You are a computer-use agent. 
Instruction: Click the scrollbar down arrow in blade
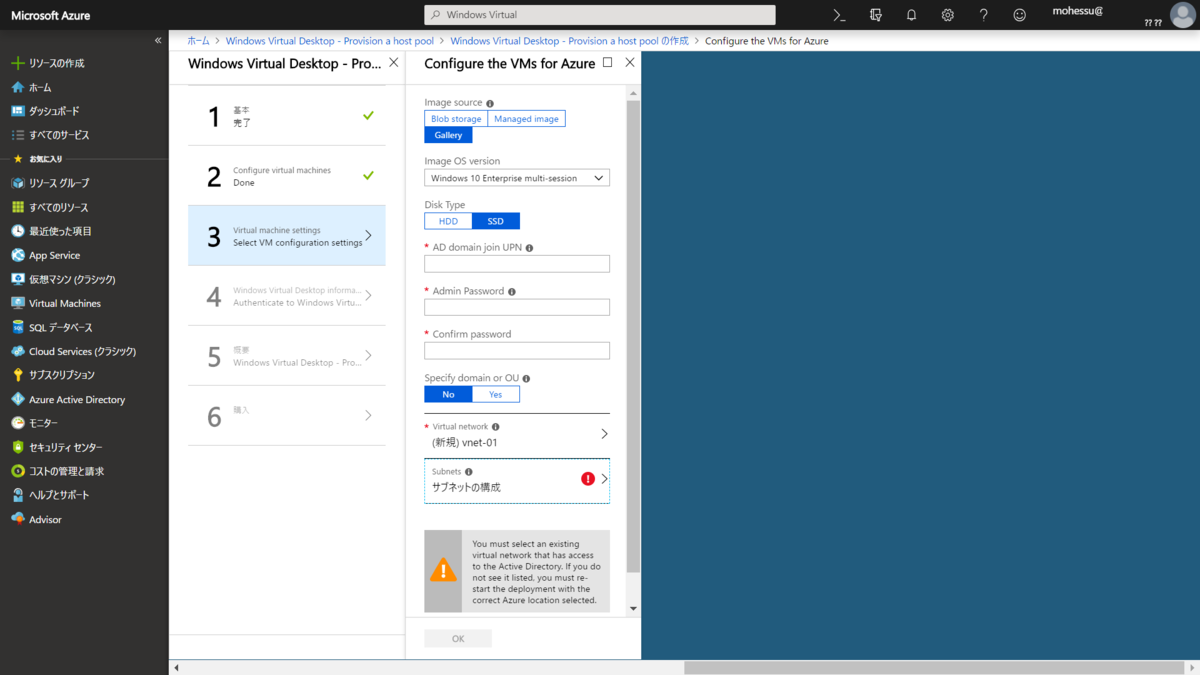point(633,607)
